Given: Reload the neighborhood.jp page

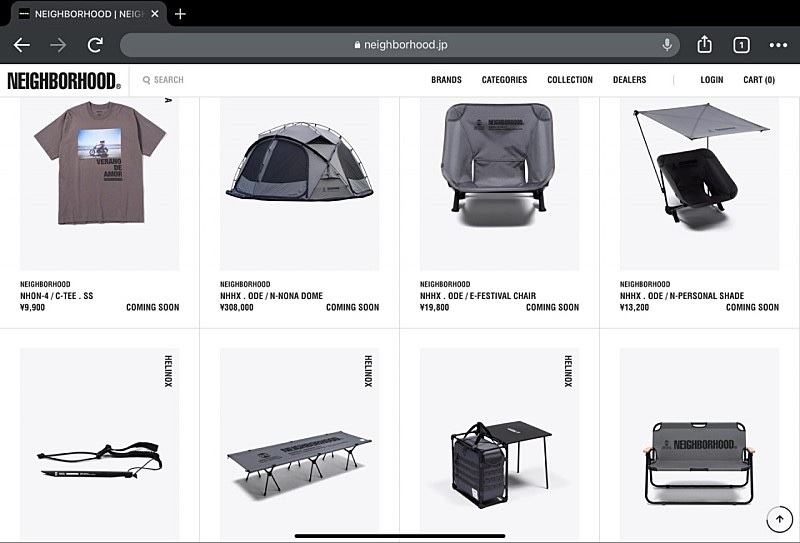Looking at the screenshot, I should (x=95, y=45).
